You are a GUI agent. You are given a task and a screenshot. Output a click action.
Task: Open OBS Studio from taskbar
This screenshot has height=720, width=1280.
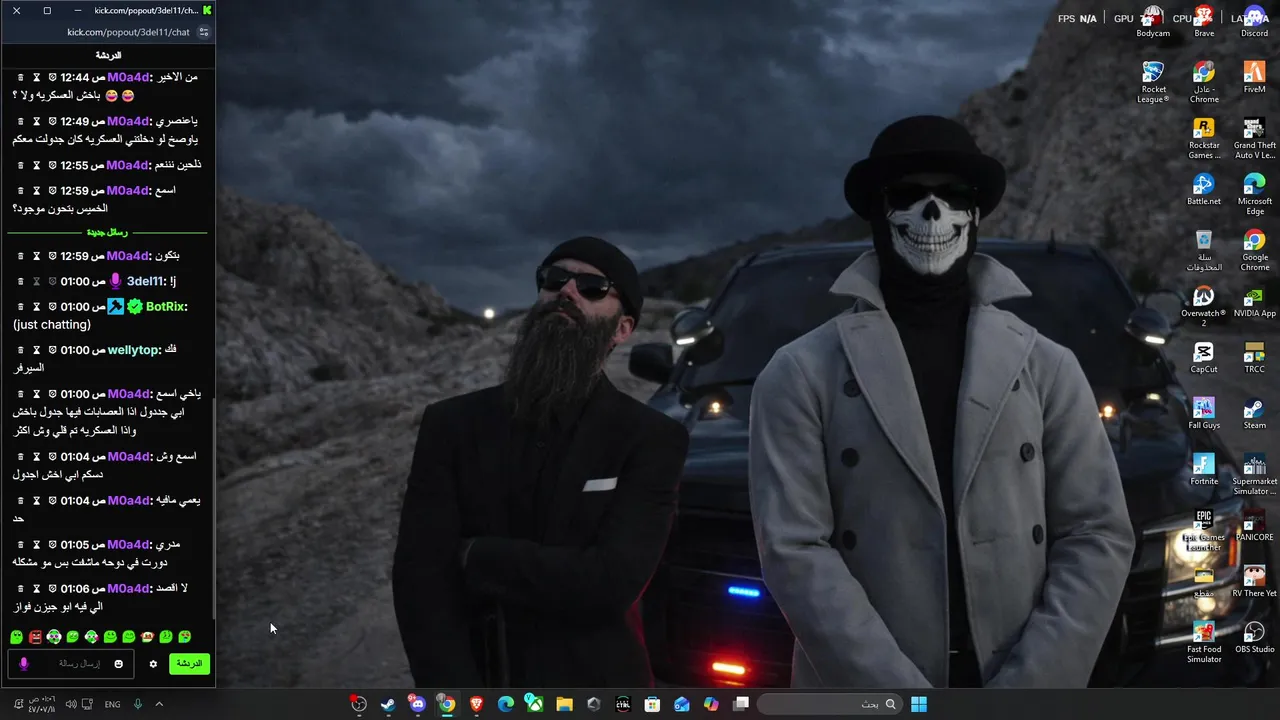click(x=359, y=704)
